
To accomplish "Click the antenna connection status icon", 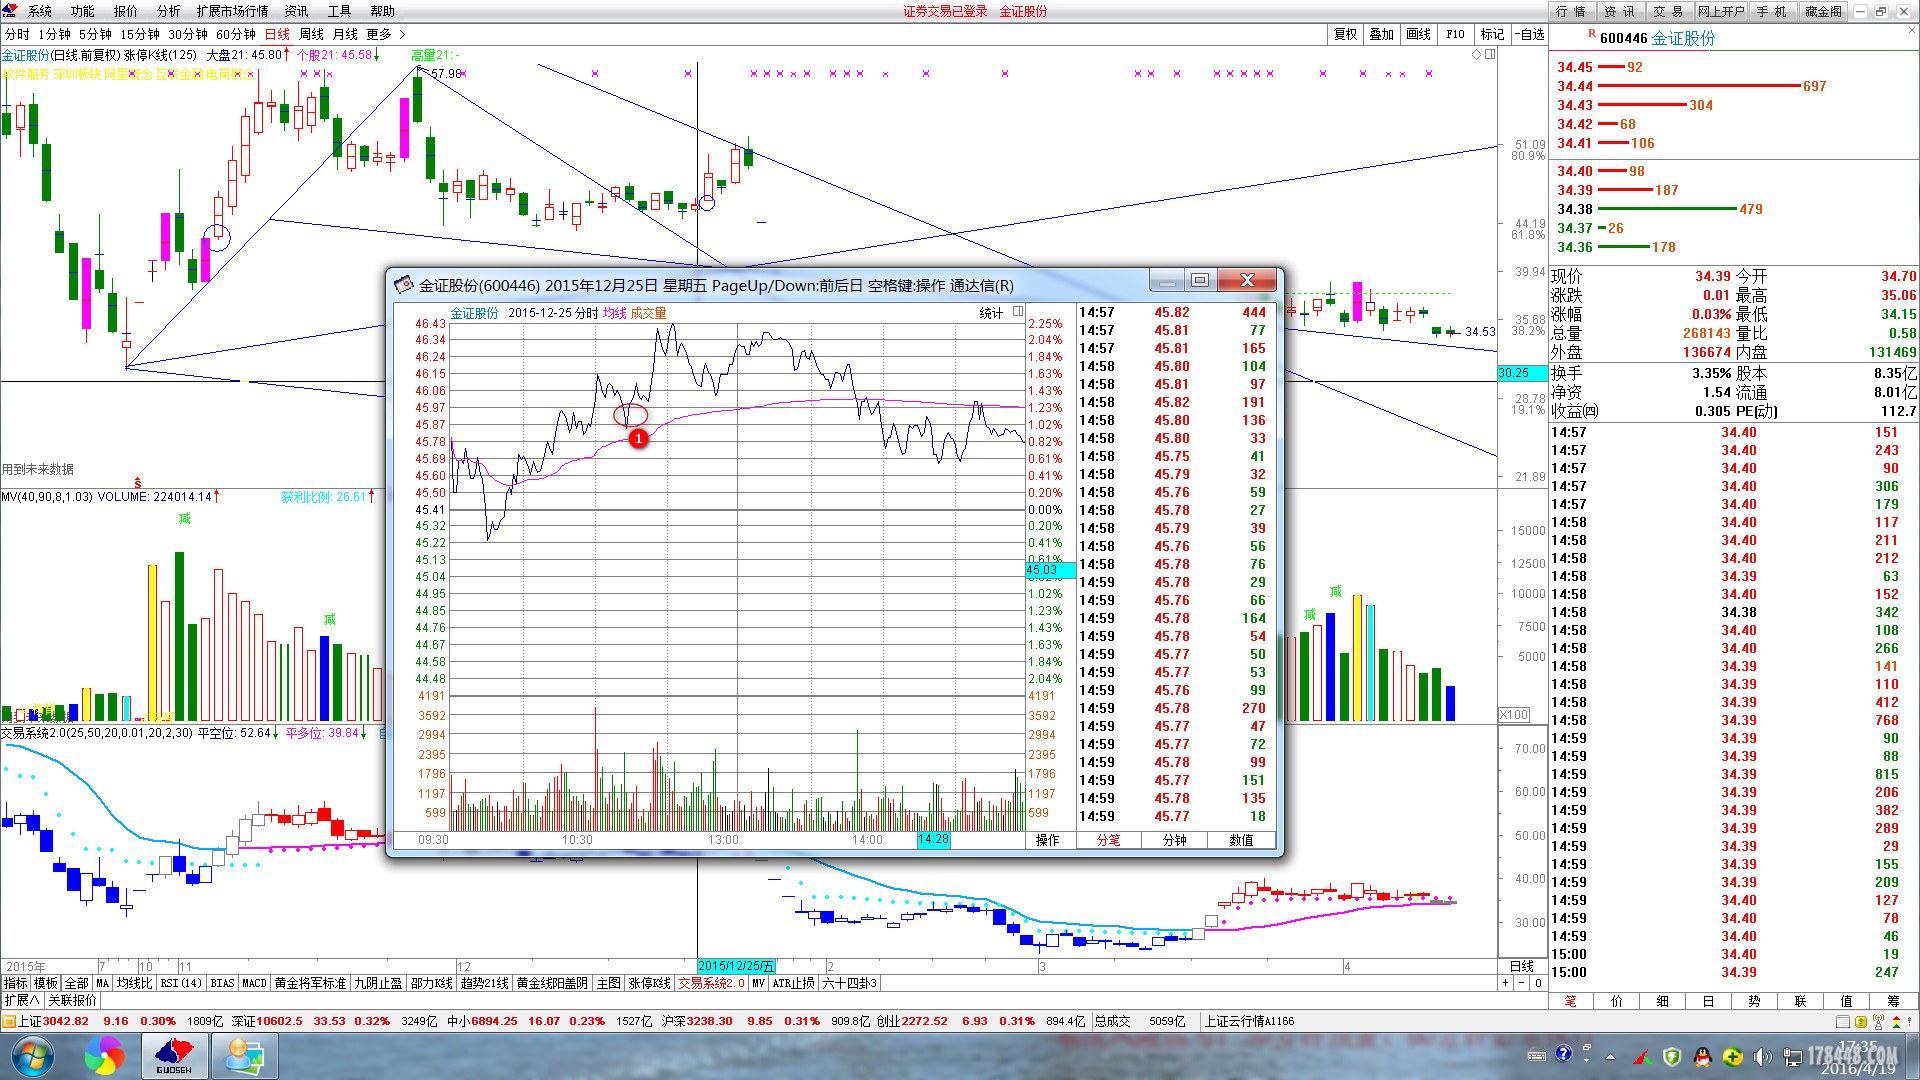I will (1879, 1022).
